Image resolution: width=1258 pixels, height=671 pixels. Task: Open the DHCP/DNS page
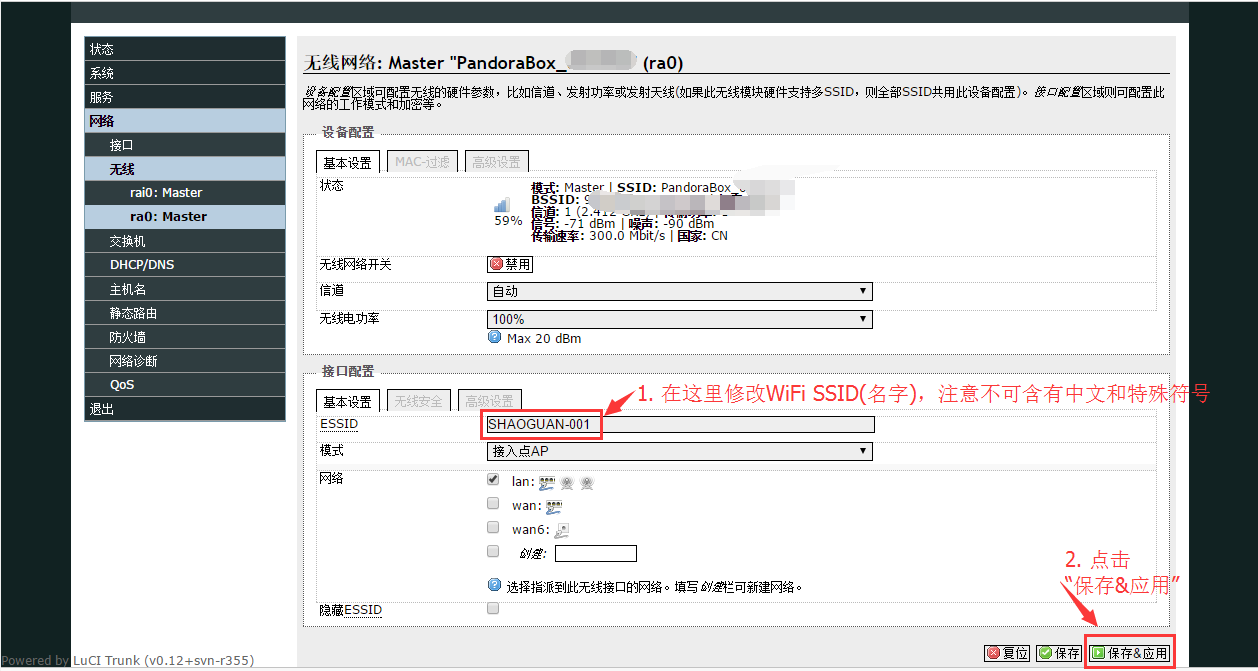pyautogui.click(x=185, y=265)
